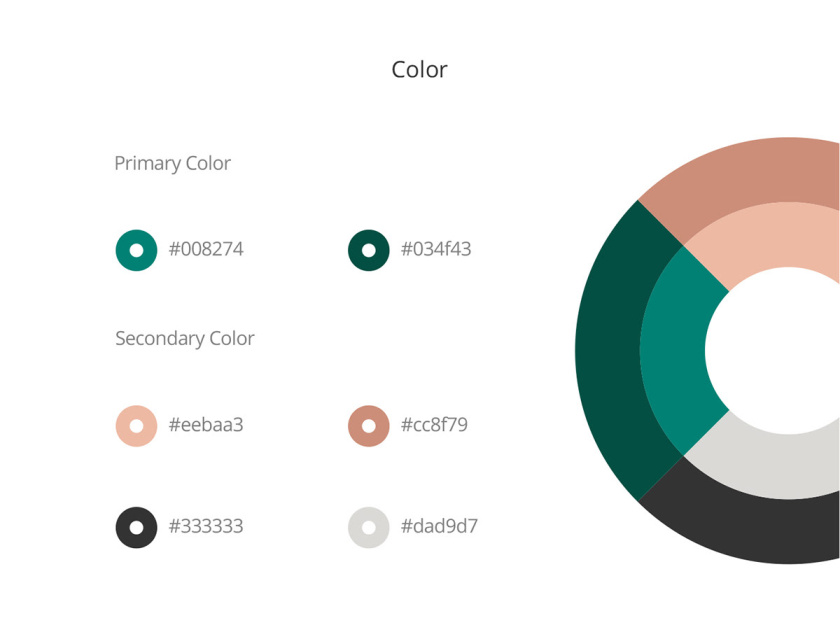The height and width of the screenshot is (625, 840).
Task: Click the #008274 teal color swatch
Action: tap(136, 250)
